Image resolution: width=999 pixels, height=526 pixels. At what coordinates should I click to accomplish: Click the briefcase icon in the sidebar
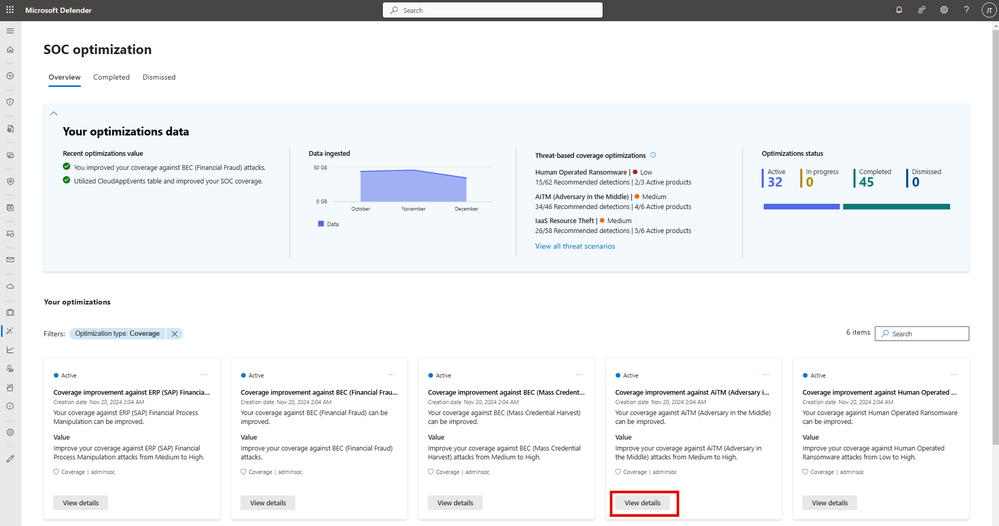point(10,313)
